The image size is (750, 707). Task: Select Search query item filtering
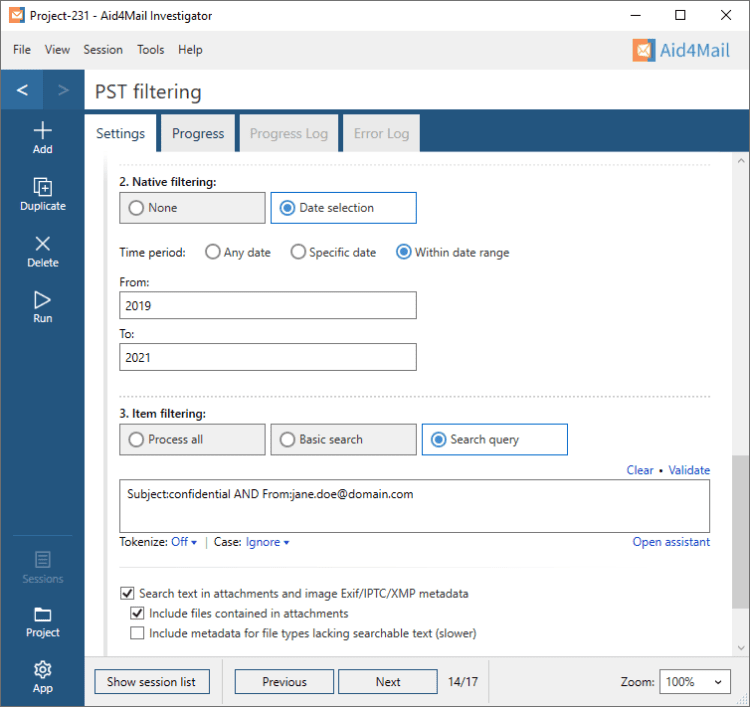pos(495,439)
